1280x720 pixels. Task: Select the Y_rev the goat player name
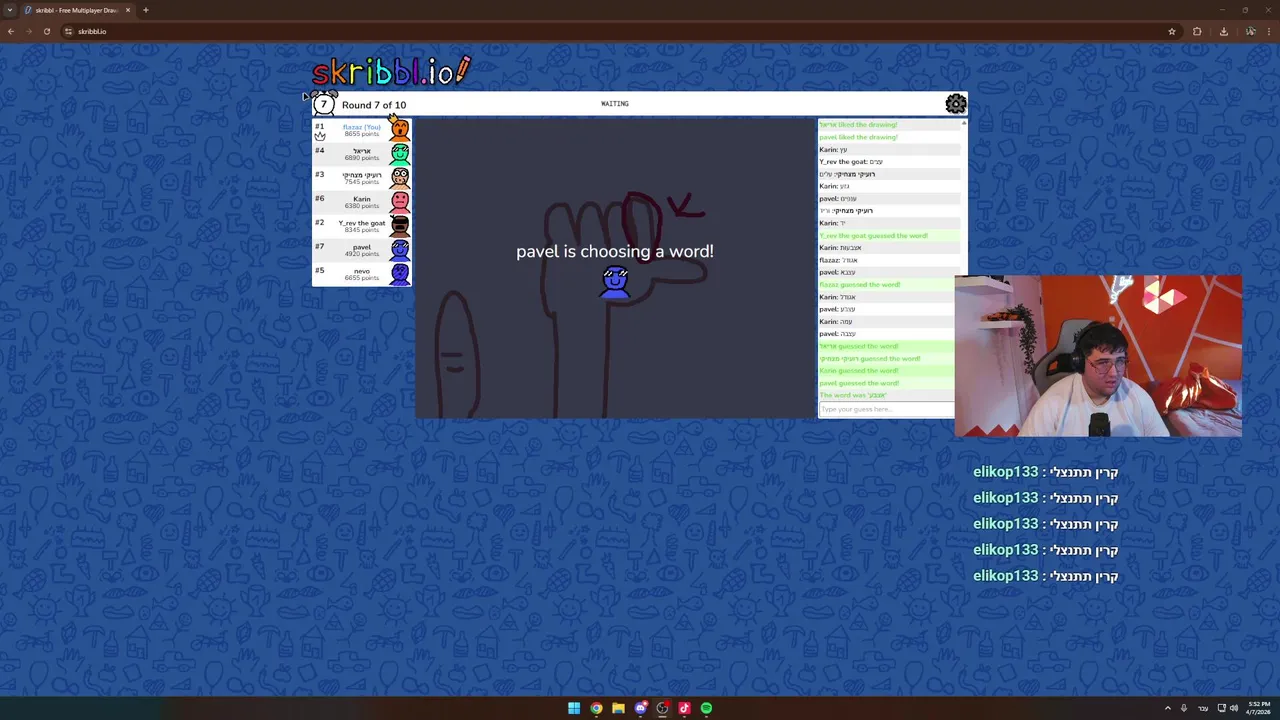[x=362, y=223]
